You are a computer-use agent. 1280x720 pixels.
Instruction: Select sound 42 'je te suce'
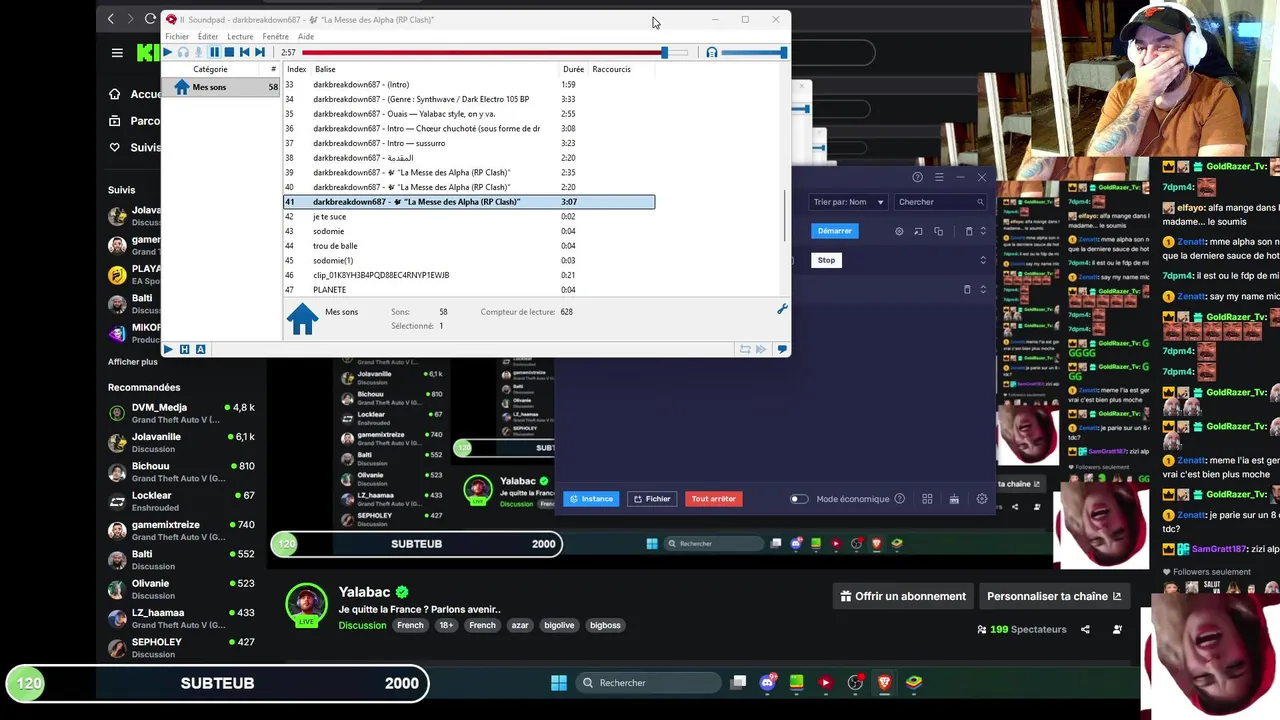click(x=469, y=216)
